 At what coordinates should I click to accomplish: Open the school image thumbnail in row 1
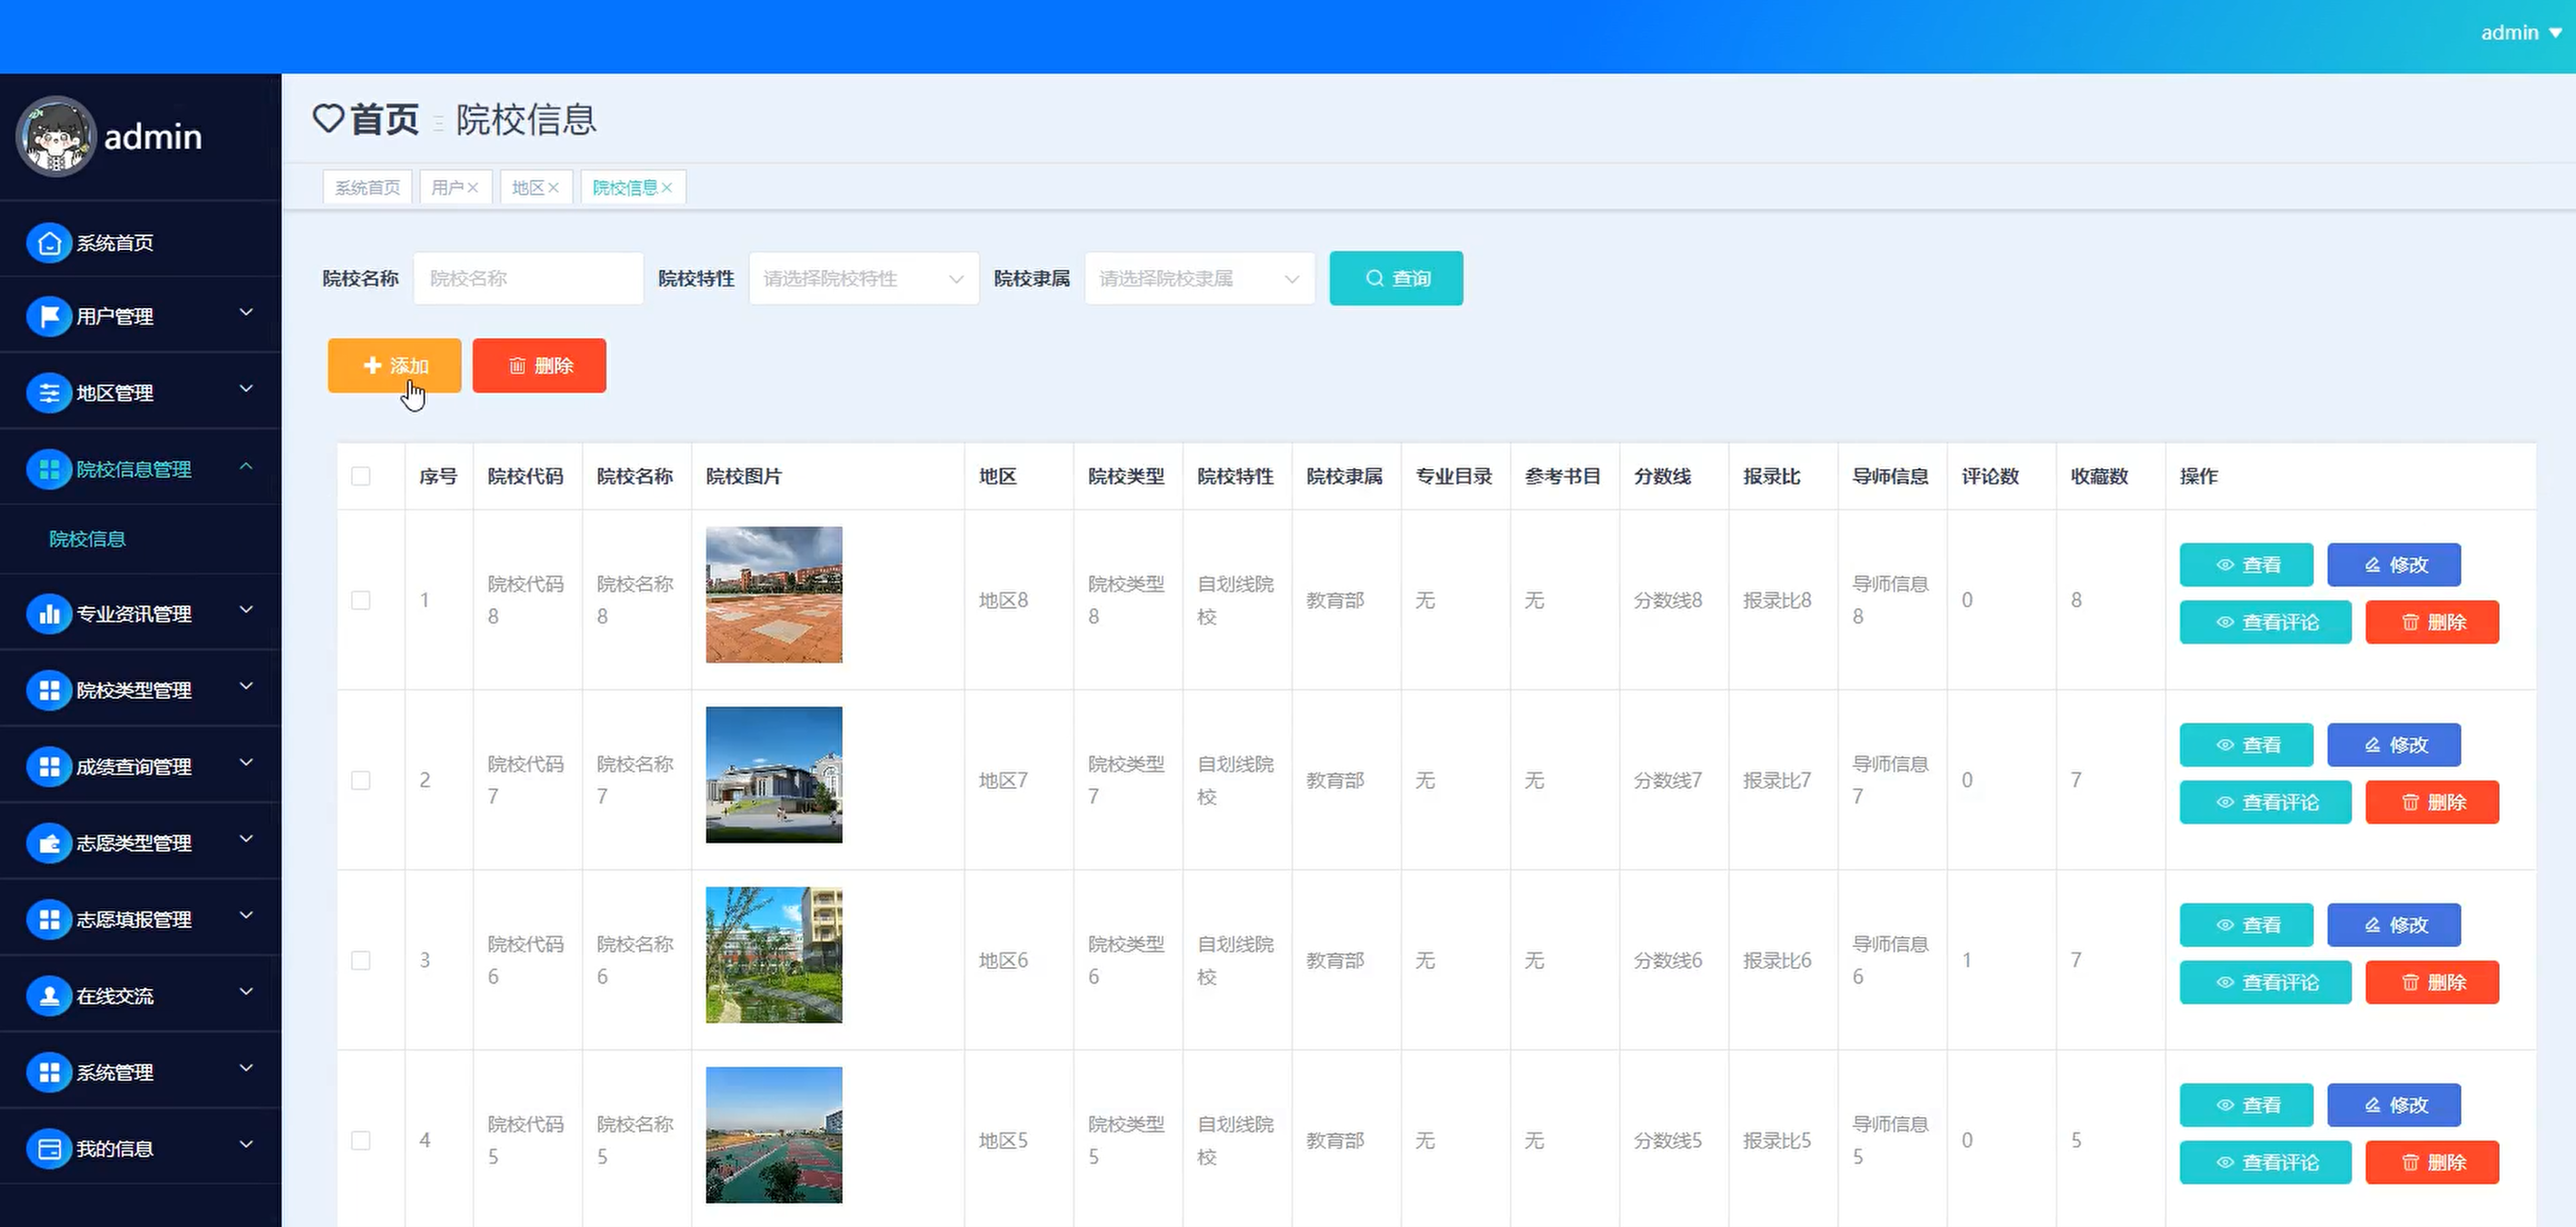[774, 595]
